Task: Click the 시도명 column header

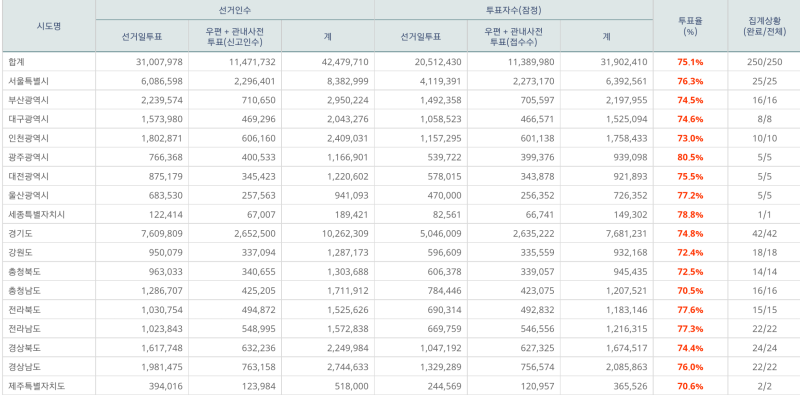Action: 49,27
